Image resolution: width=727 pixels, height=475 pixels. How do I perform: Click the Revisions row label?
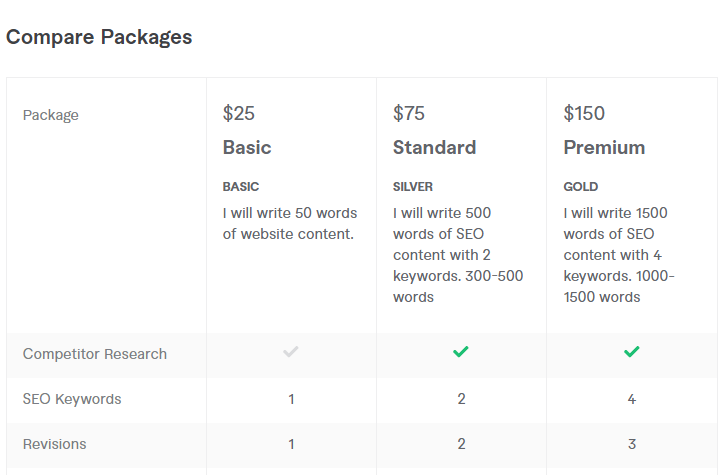click(55, 444)
